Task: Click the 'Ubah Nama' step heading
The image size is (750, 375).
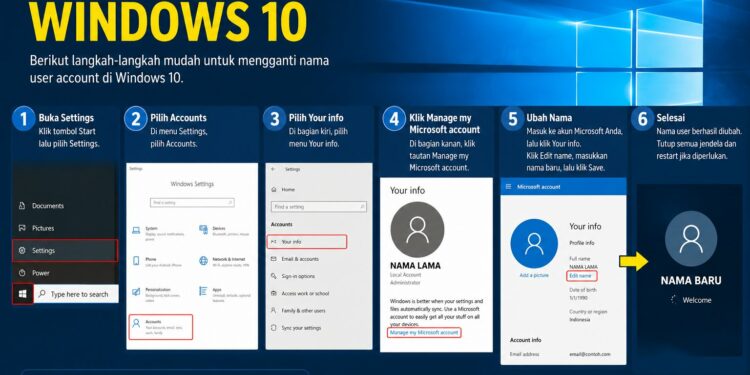Action: click(x=549, y=118)
